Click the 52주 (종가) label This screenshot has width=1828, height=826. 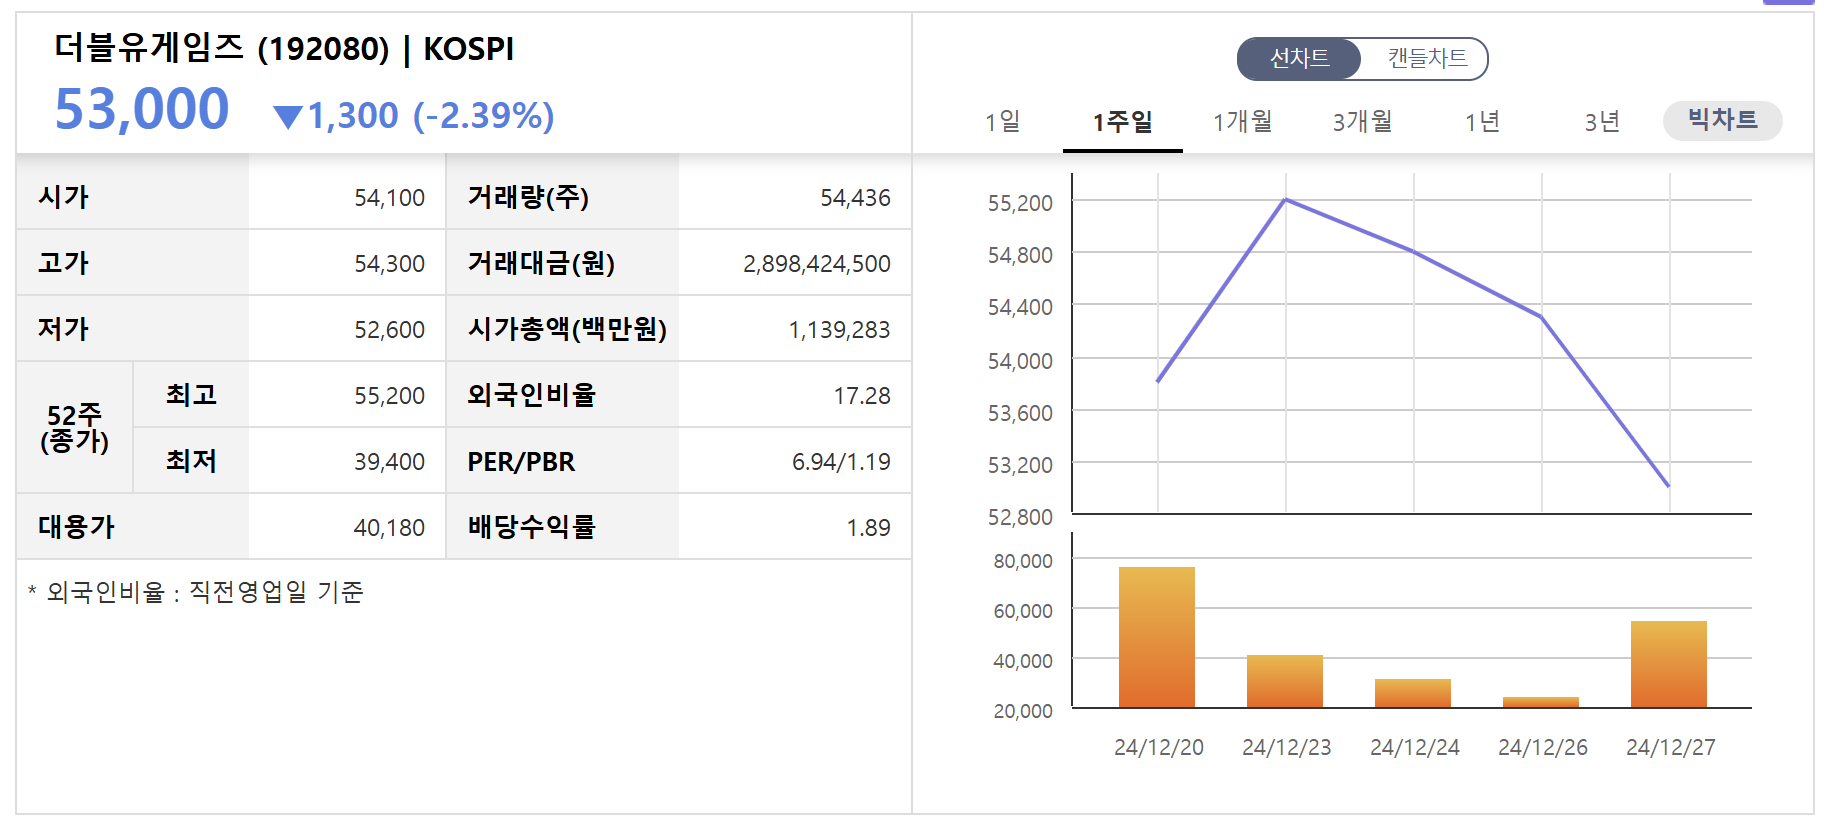(x=75, y=428)
